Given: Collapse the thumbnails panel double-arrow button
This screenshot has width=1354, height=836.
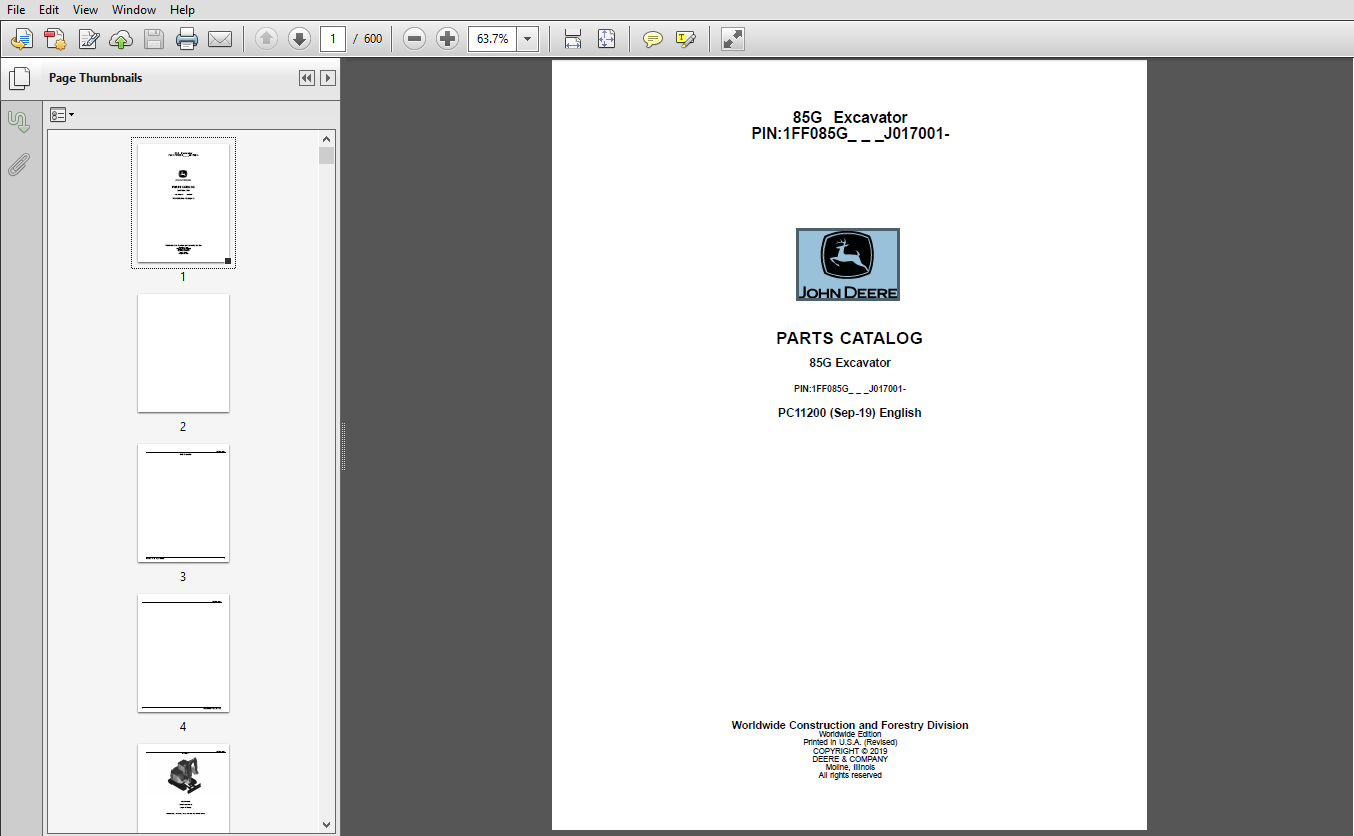Looking at the screenshot, I should pos(307,78).
